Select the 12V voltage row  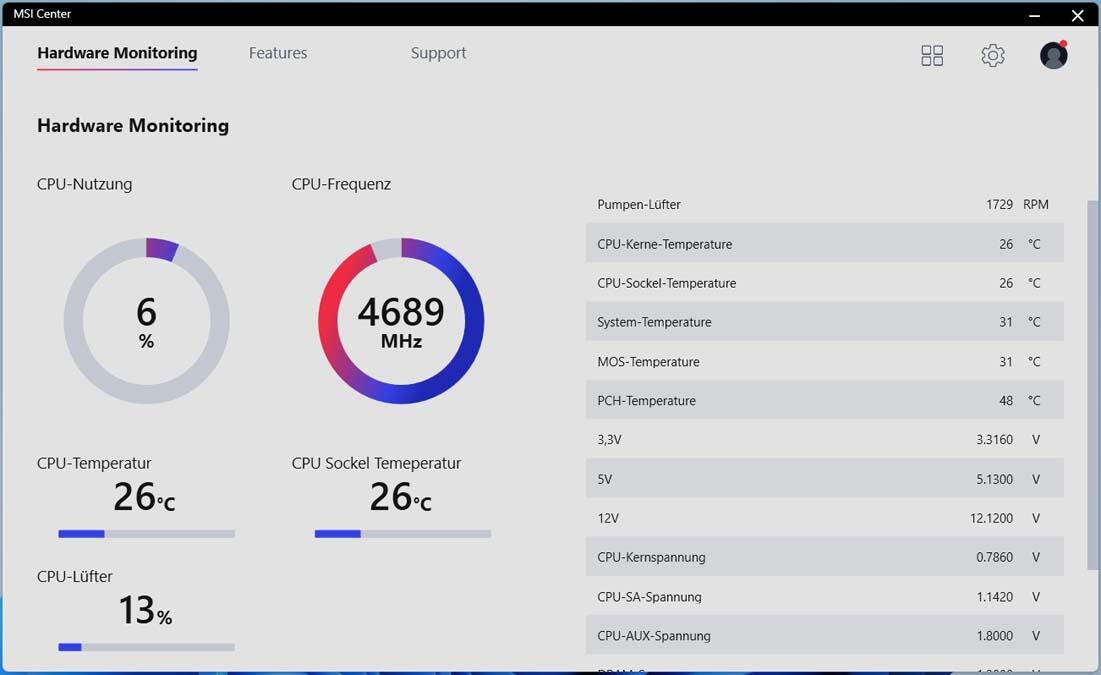click(x=824, y=518)
